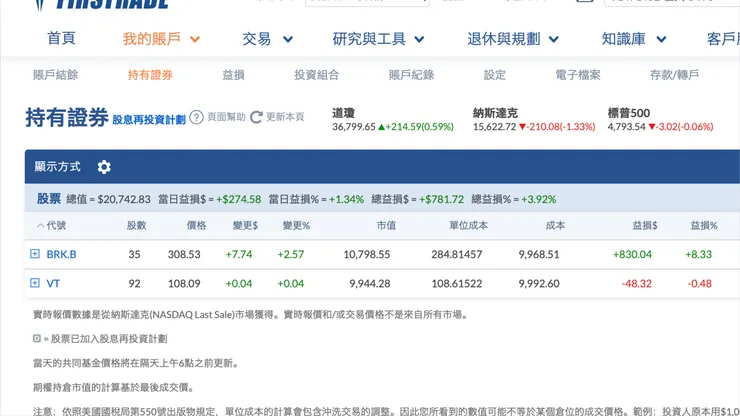
Task: Click the 股票 section heading
Action: click(x=49, y=199)
